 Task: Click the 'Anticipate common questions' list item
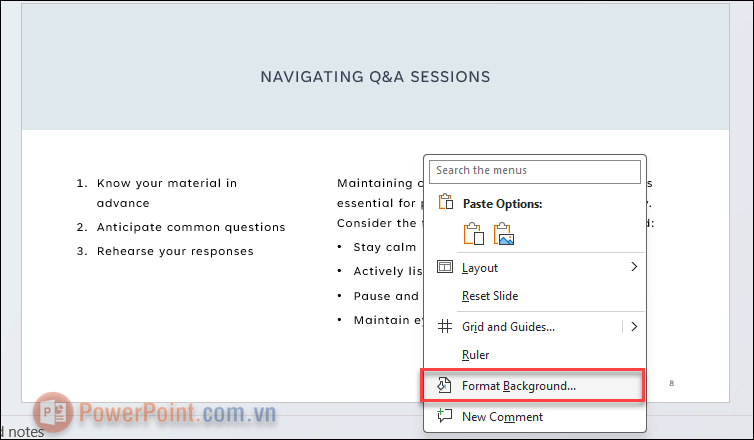[x=191, y=227]
